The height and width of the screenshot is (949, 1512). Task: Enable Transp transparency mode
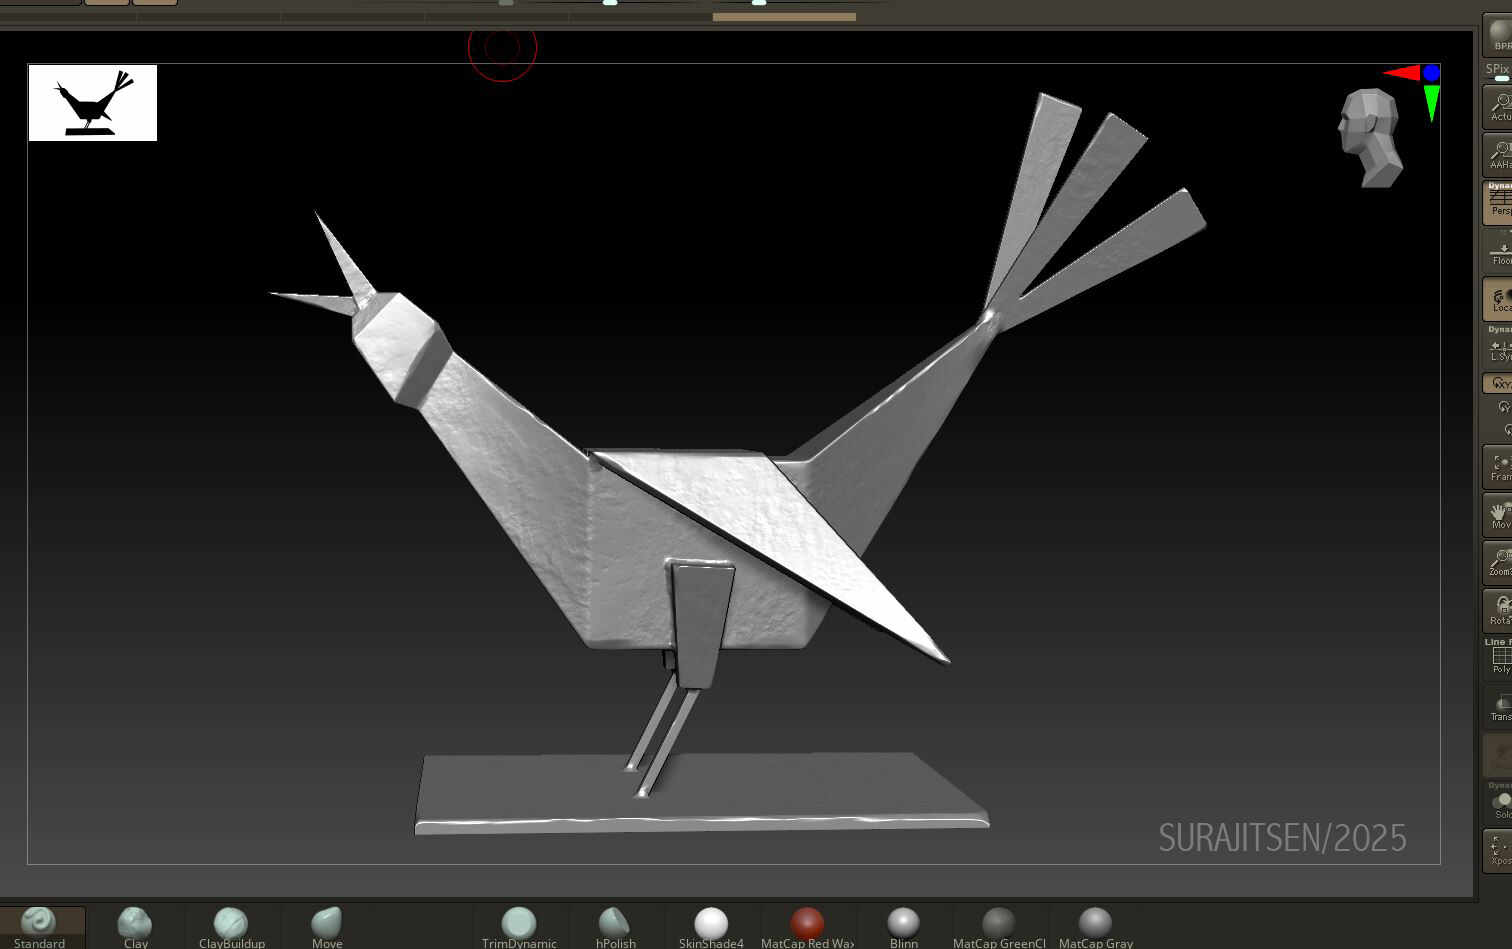tap(1499, 708)
